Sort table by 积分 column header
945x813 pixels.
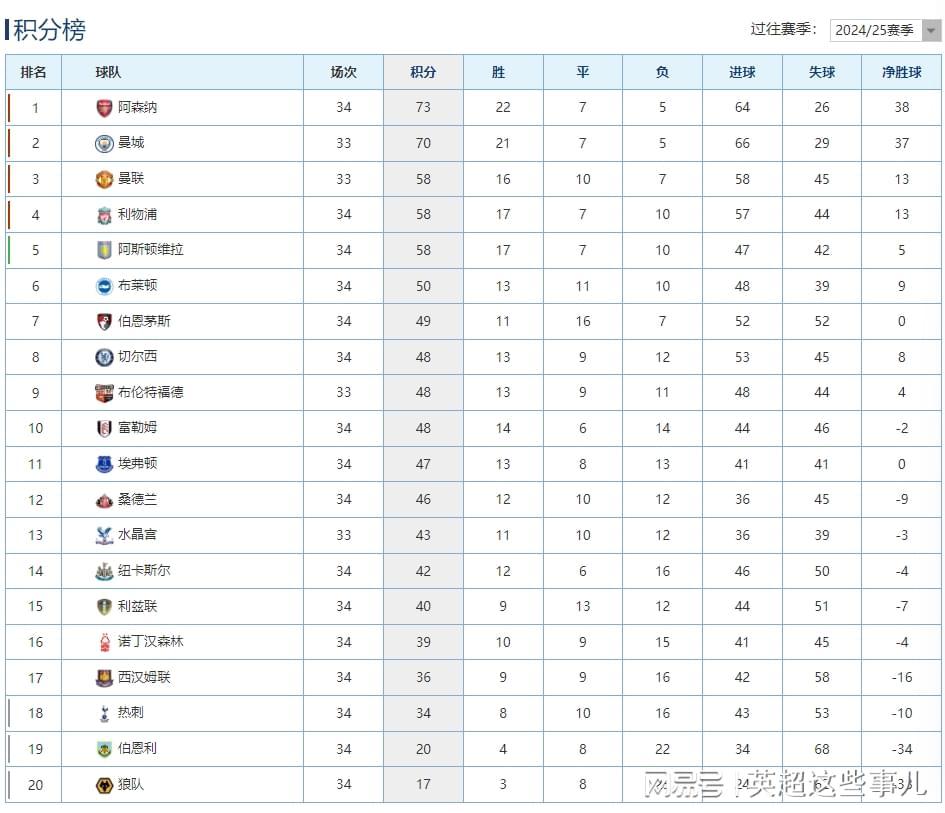click(x=423, y=72)
